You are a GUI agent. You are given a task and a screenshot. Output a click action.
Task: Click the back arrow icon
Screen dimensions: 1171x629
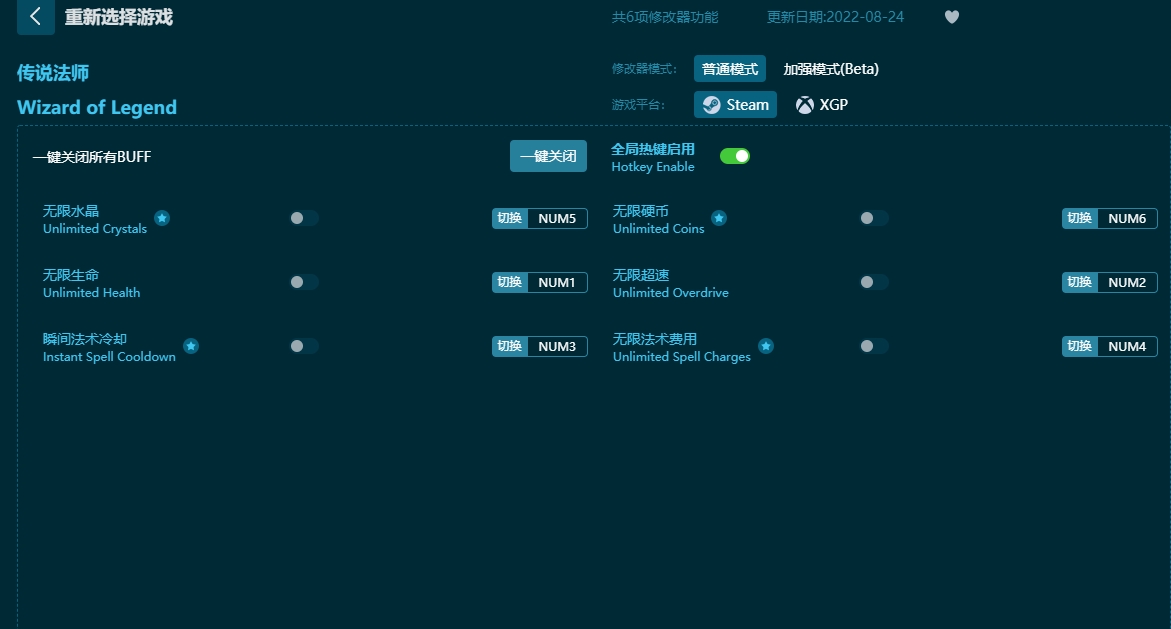click(36, 17)
